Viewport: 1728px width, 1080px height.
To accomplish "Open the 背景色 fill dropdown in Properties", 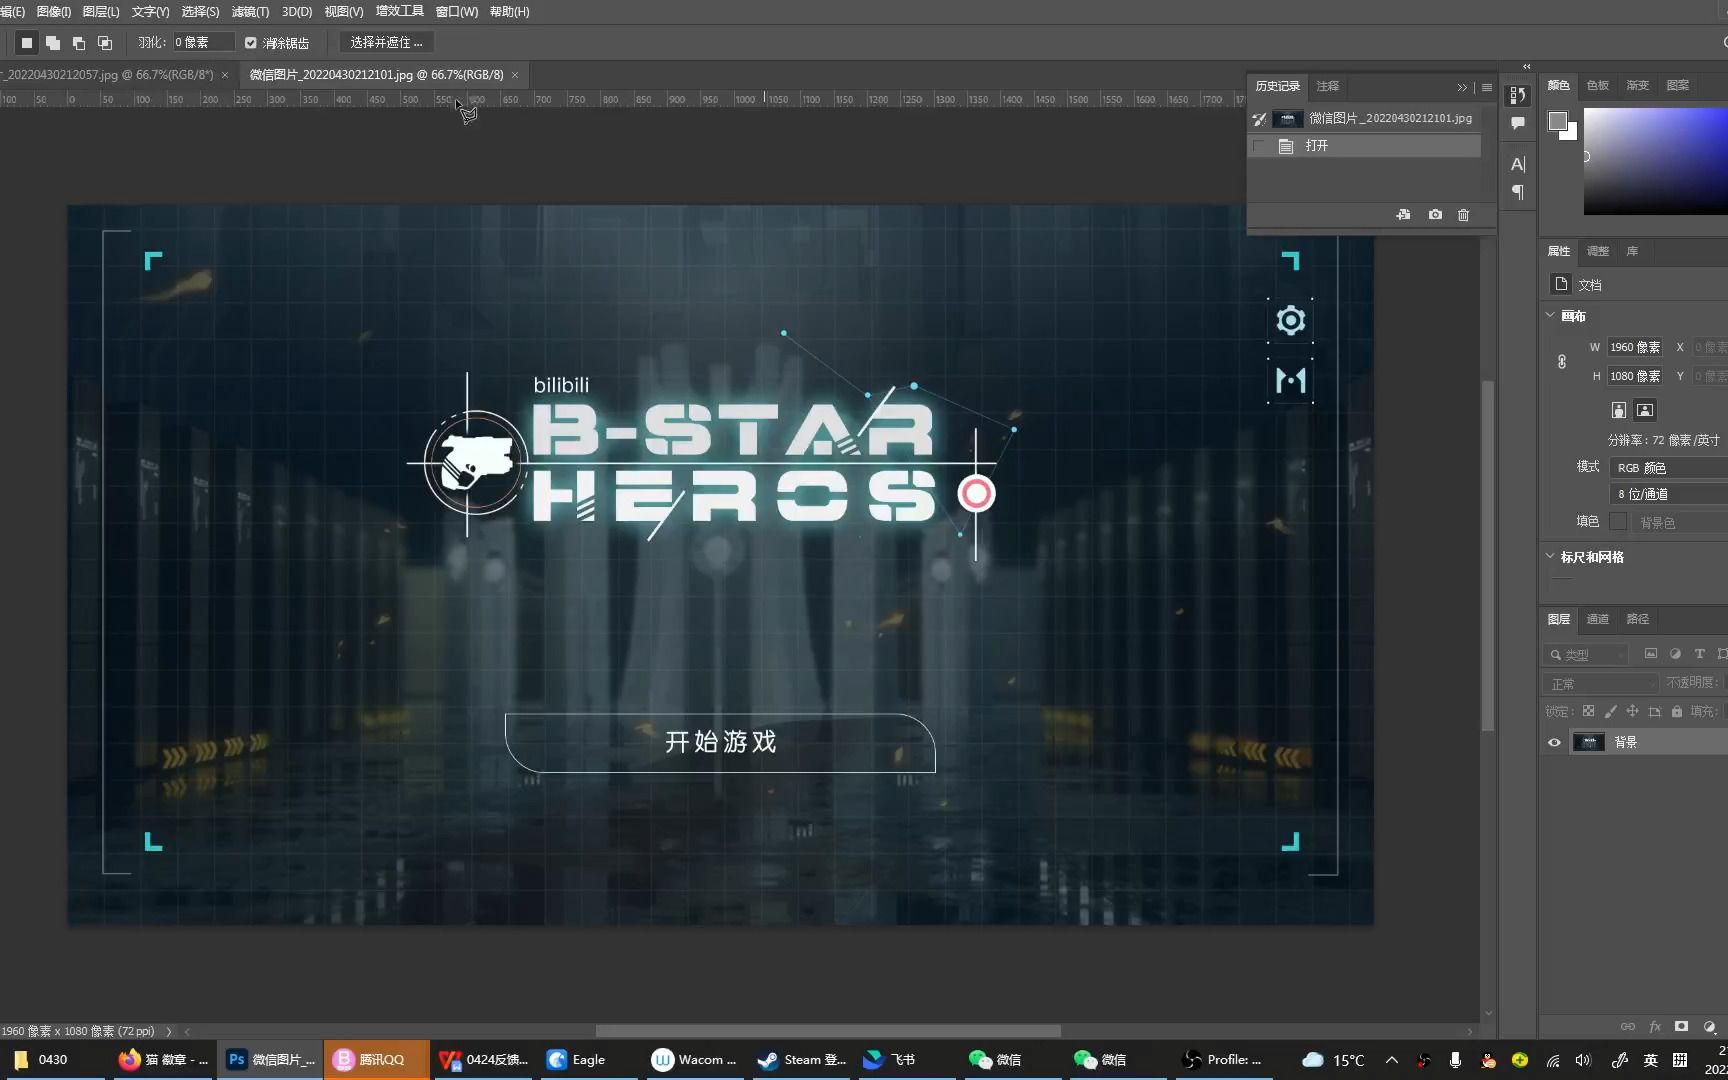I will click(1681, 522).
